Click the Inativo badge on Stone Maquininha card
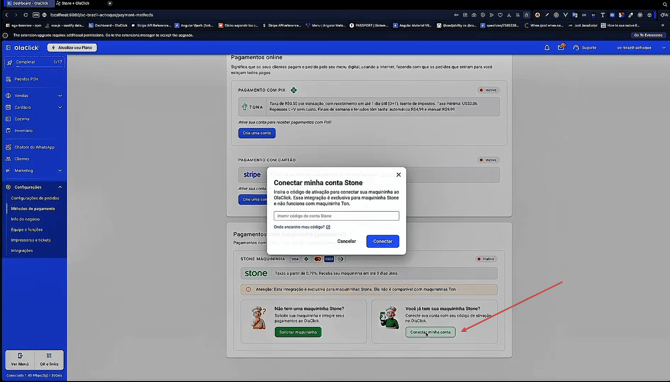The image size is (670, 382). point(486,259)
